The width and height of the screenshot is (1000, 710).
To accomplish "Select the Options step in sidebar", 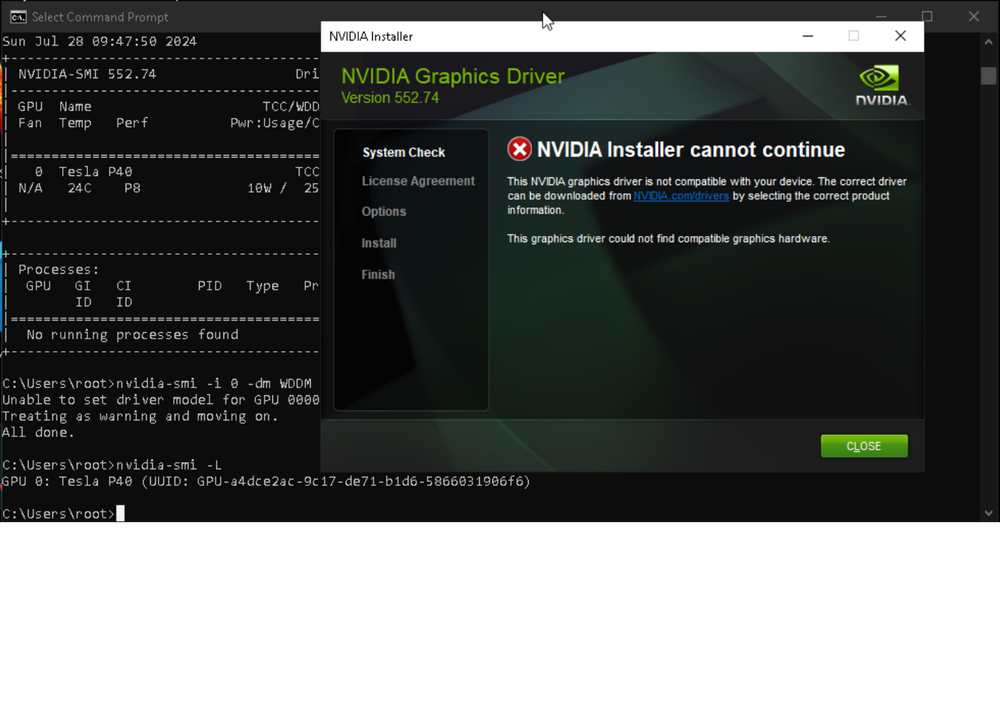I will click(383, 212).
